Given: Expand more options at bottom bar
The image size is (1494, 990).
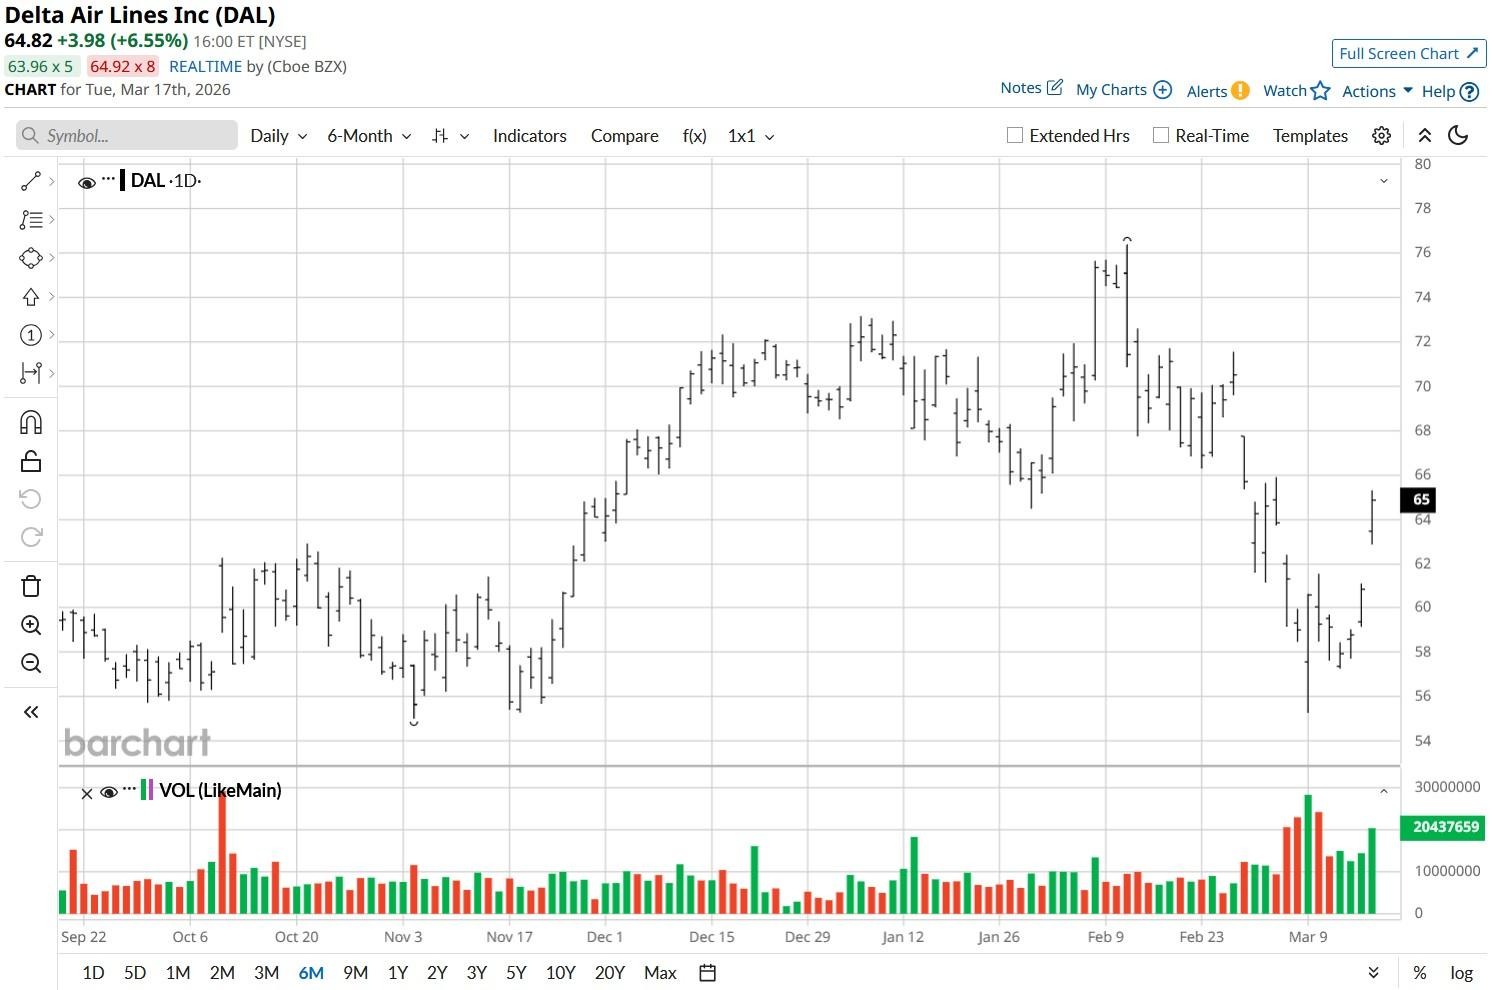Looking at the screenshot, I should tap(1373, 973).
